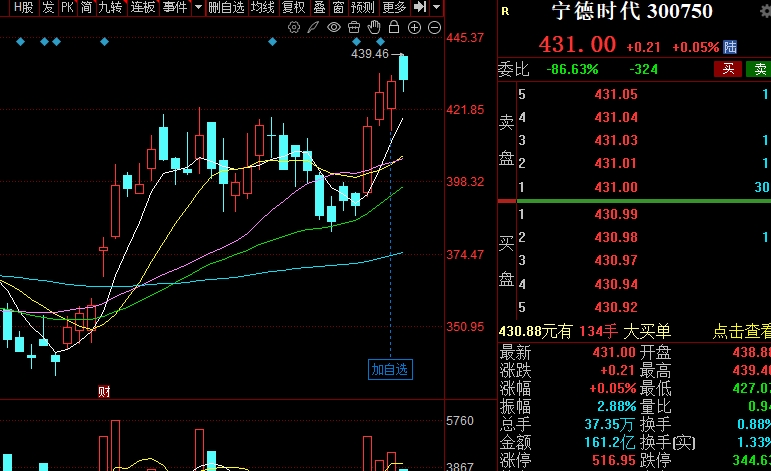Click the 陆 badge next to +0.05%
The image size is (771, 471).
coord(730,47)
